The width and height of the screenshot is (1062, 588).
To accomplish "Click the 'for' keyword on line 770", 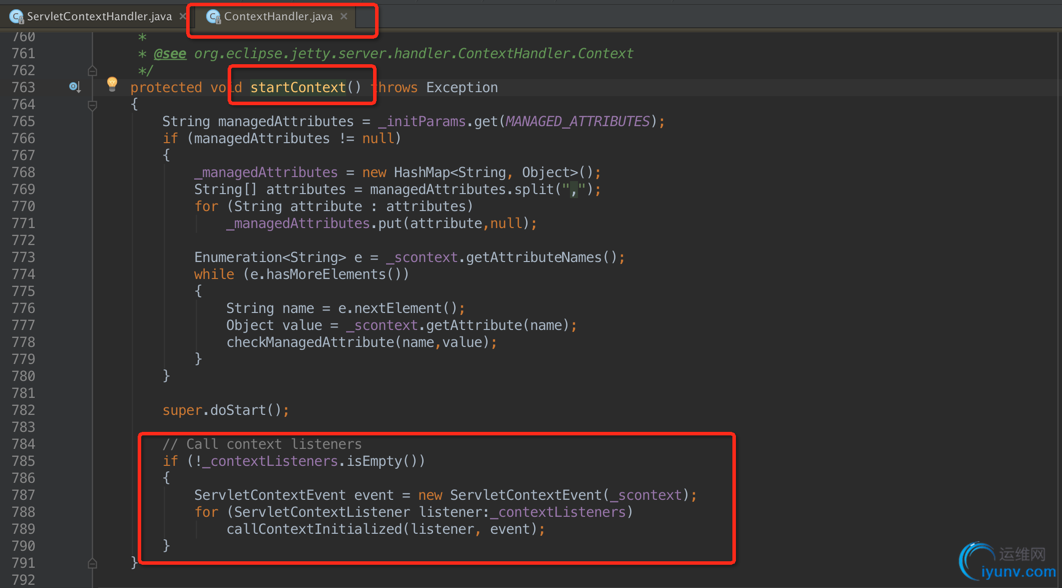I will tap(206, 206).
